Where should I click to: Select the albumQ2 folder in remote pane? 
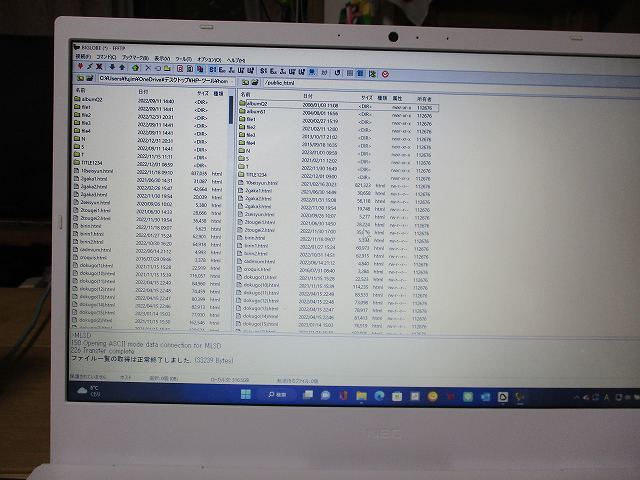point(258,104)
